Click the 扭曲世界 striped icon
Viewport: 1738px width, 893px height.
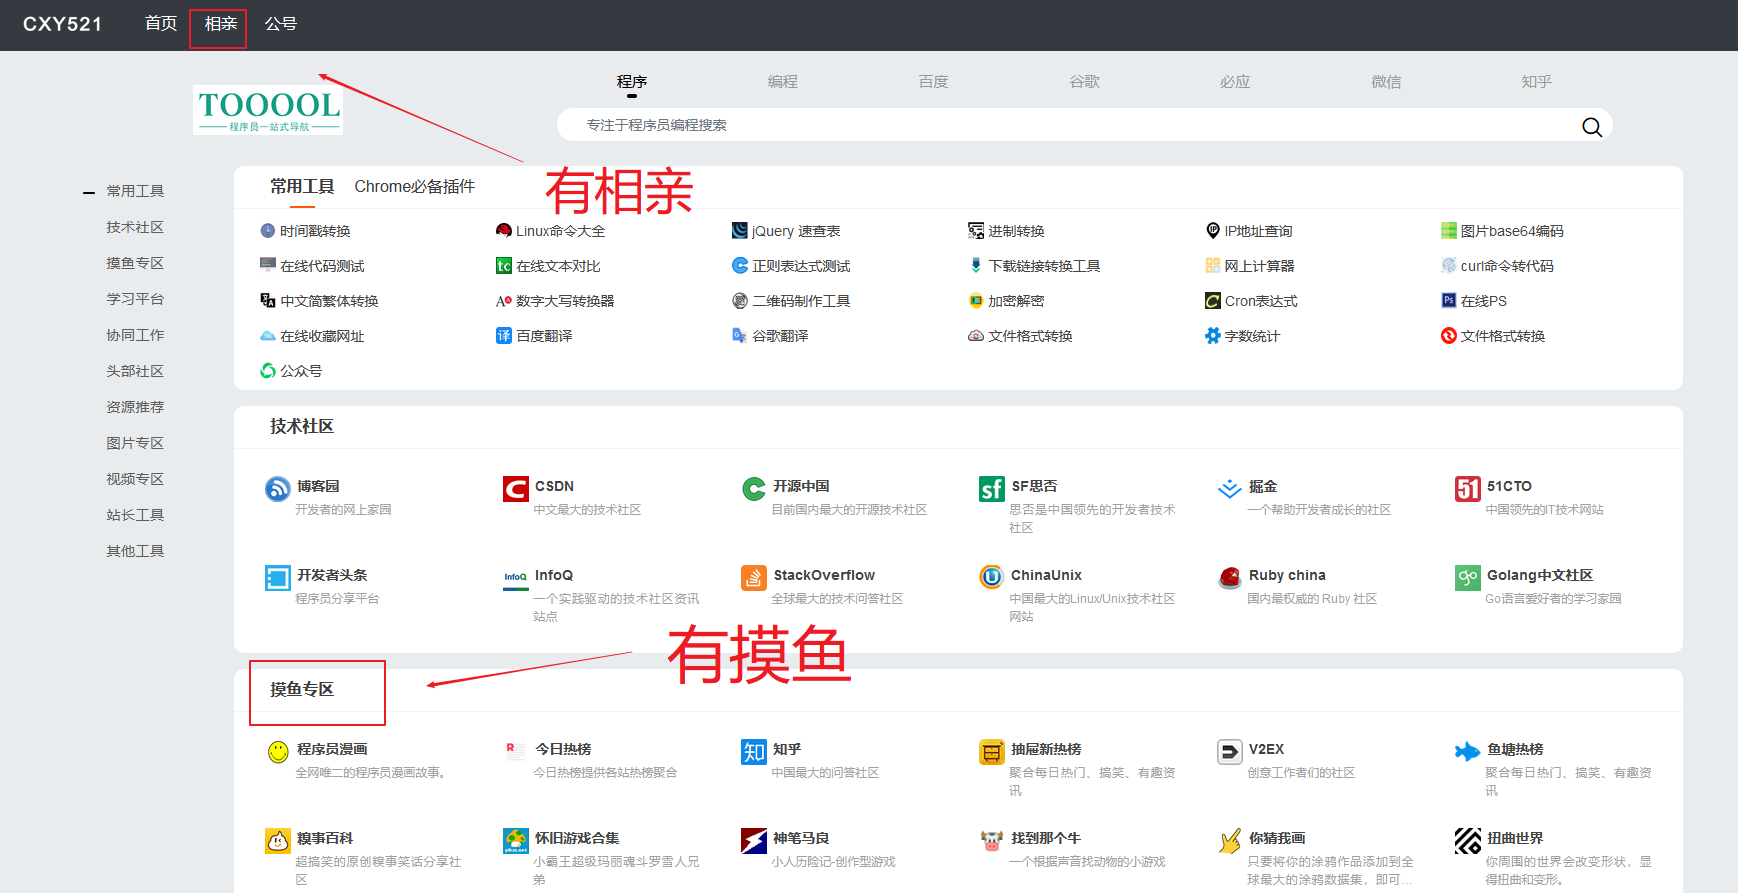(x=1467, y=841)
